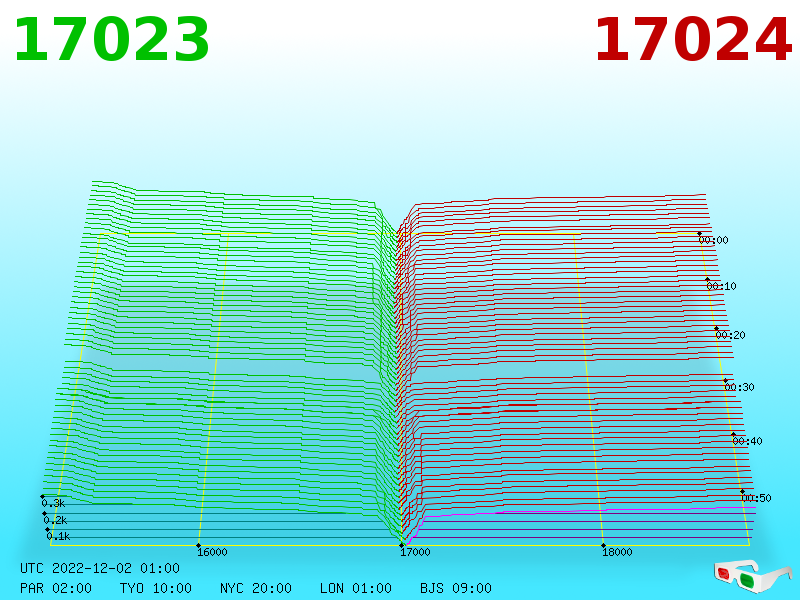Click the green 17023 bid price
Viewport: 800px width, 600px height.
point(112,39)
